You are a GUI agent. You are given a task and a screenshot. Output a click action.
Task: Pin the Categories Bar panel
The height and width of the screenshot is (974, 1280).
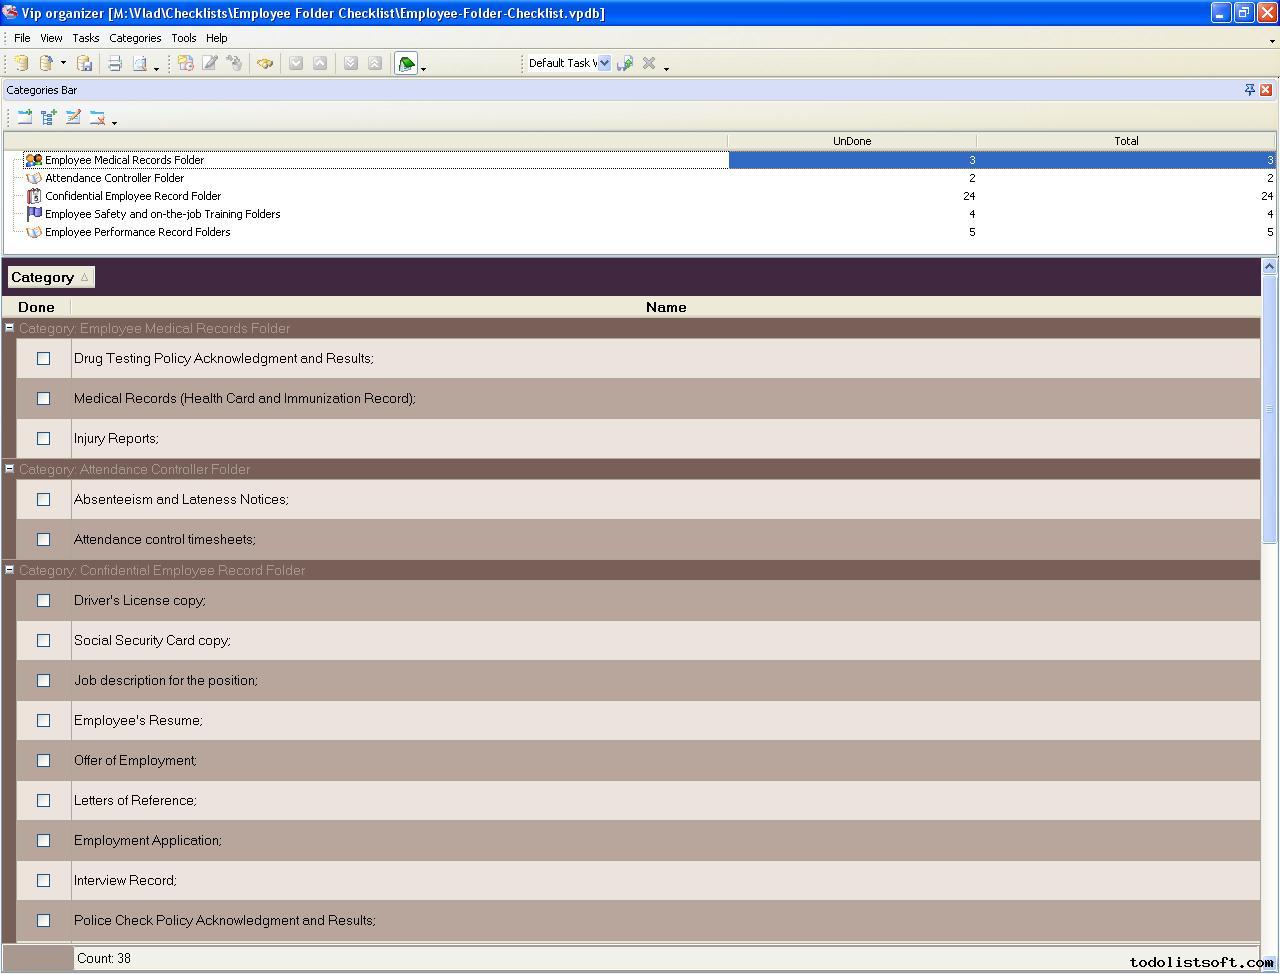click(1249, 90)
